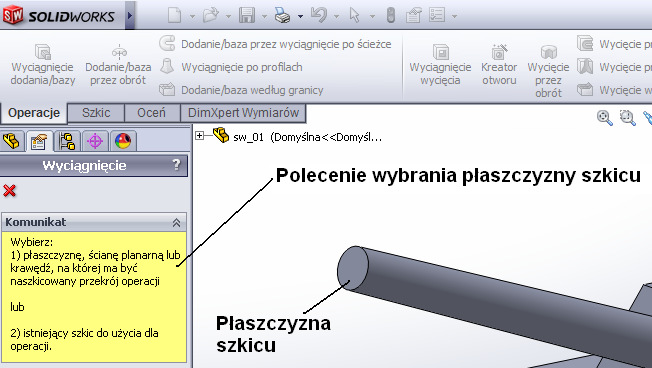Open the Options dropdown arrow
652x368 pixels.
(x=454, y=17)
